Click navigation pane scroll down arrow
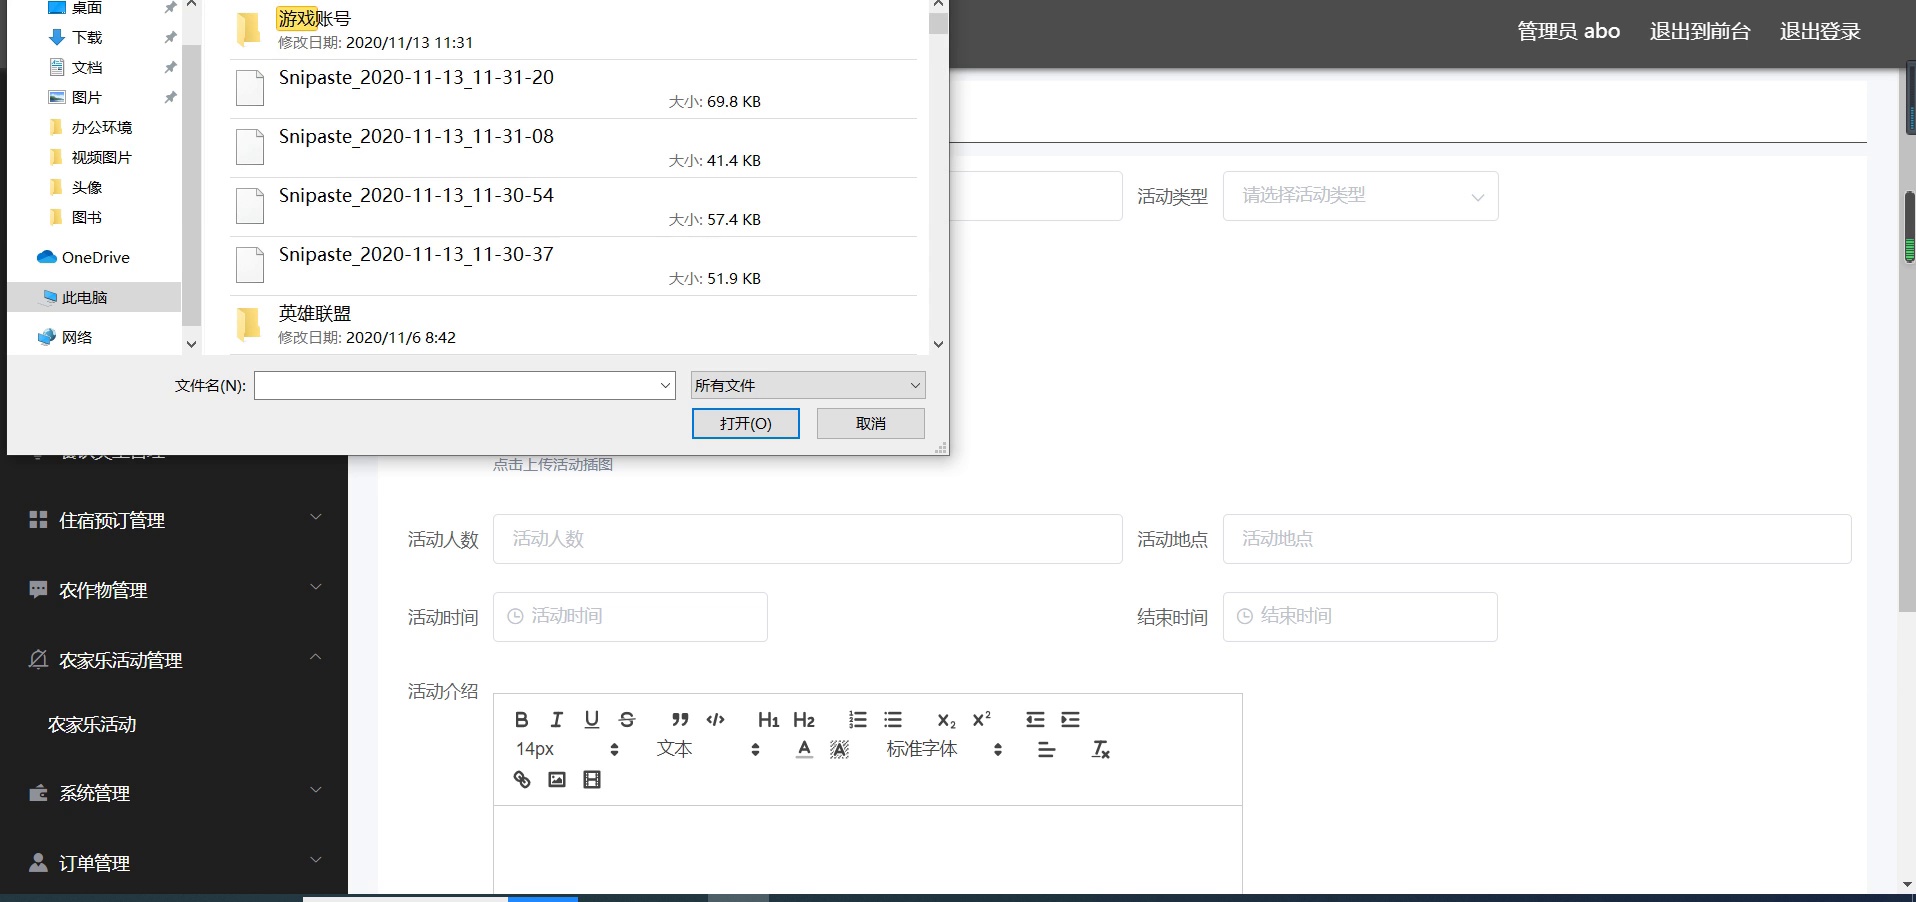This screenshot has width=1916, height=902. pos(192,344)
